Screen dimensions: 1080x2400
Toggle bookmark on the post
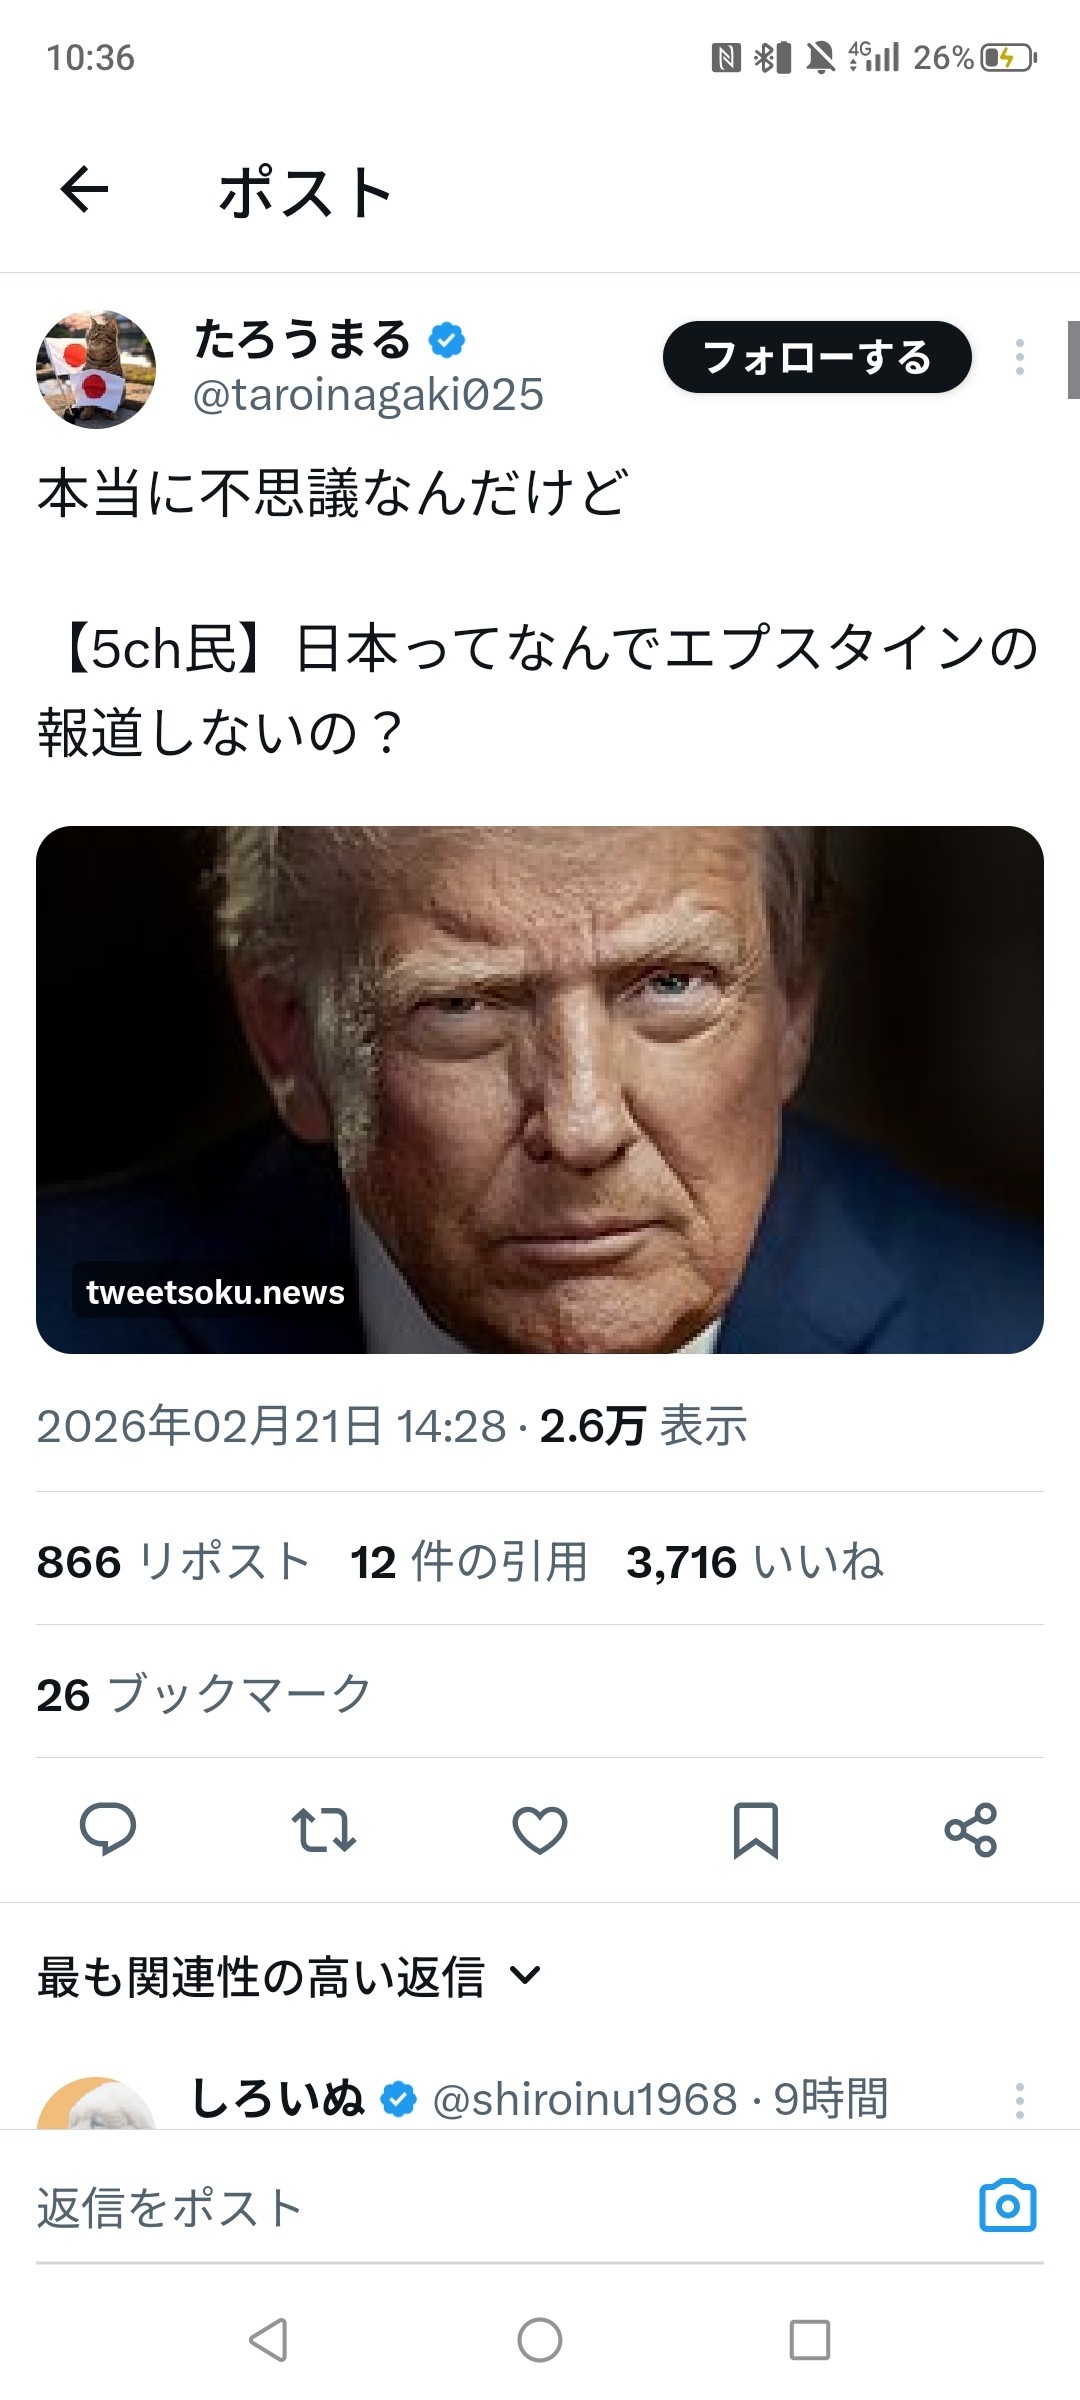click(756, 1830)
